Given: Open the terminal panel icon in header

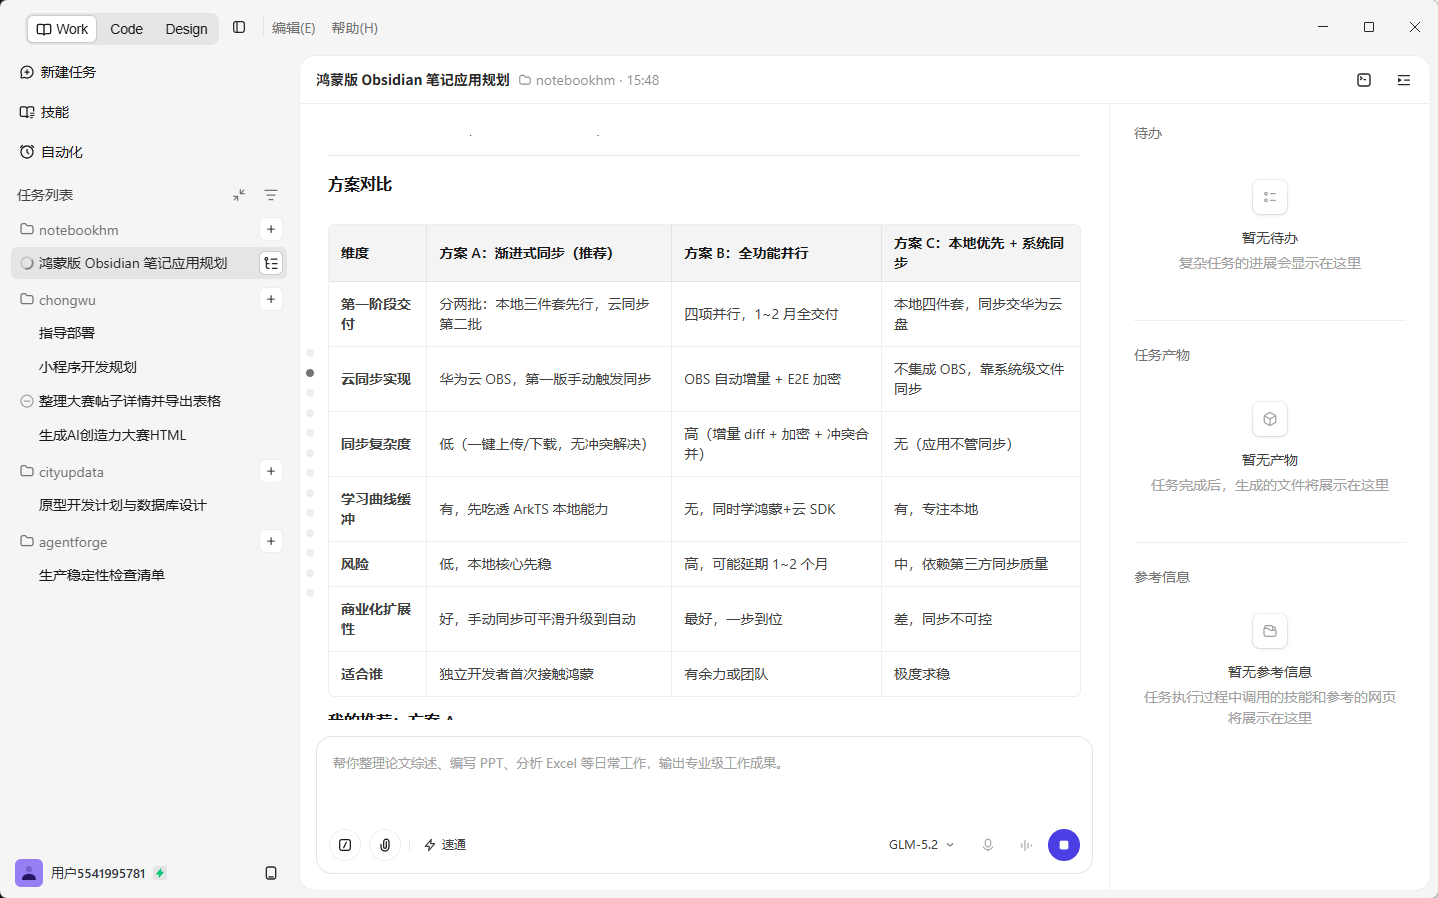Looking at the screenshot, I should pyautogui.click(x=1364, y=80).
